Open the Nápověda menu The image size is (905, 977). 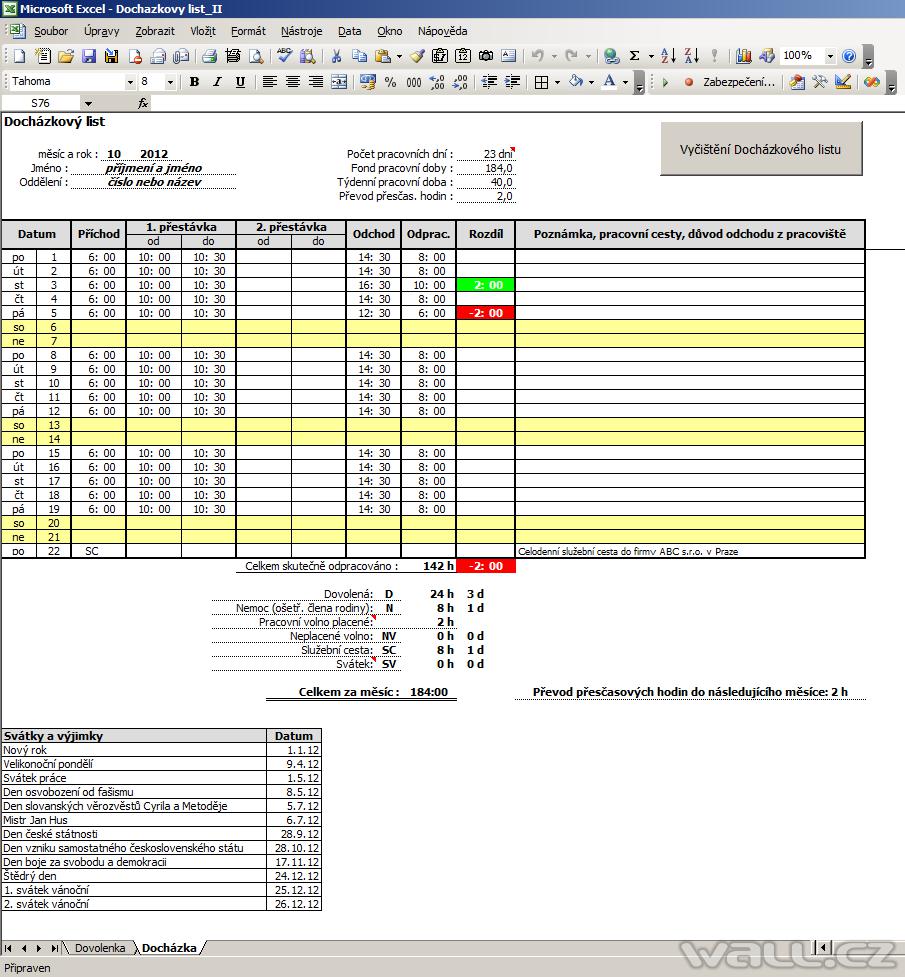(x=443, y=31)
